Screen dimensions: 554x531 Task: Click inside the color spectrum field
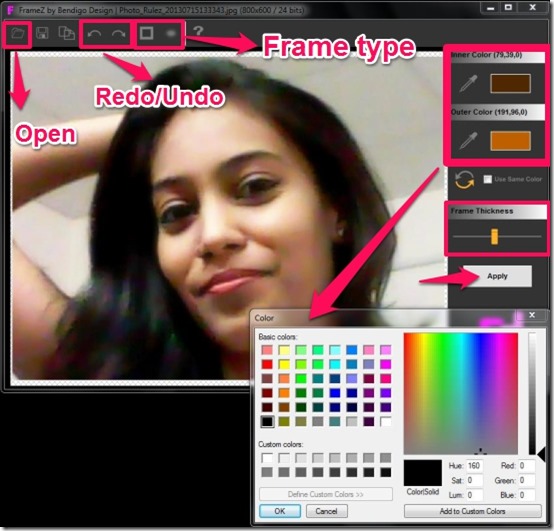pos(461,393)
